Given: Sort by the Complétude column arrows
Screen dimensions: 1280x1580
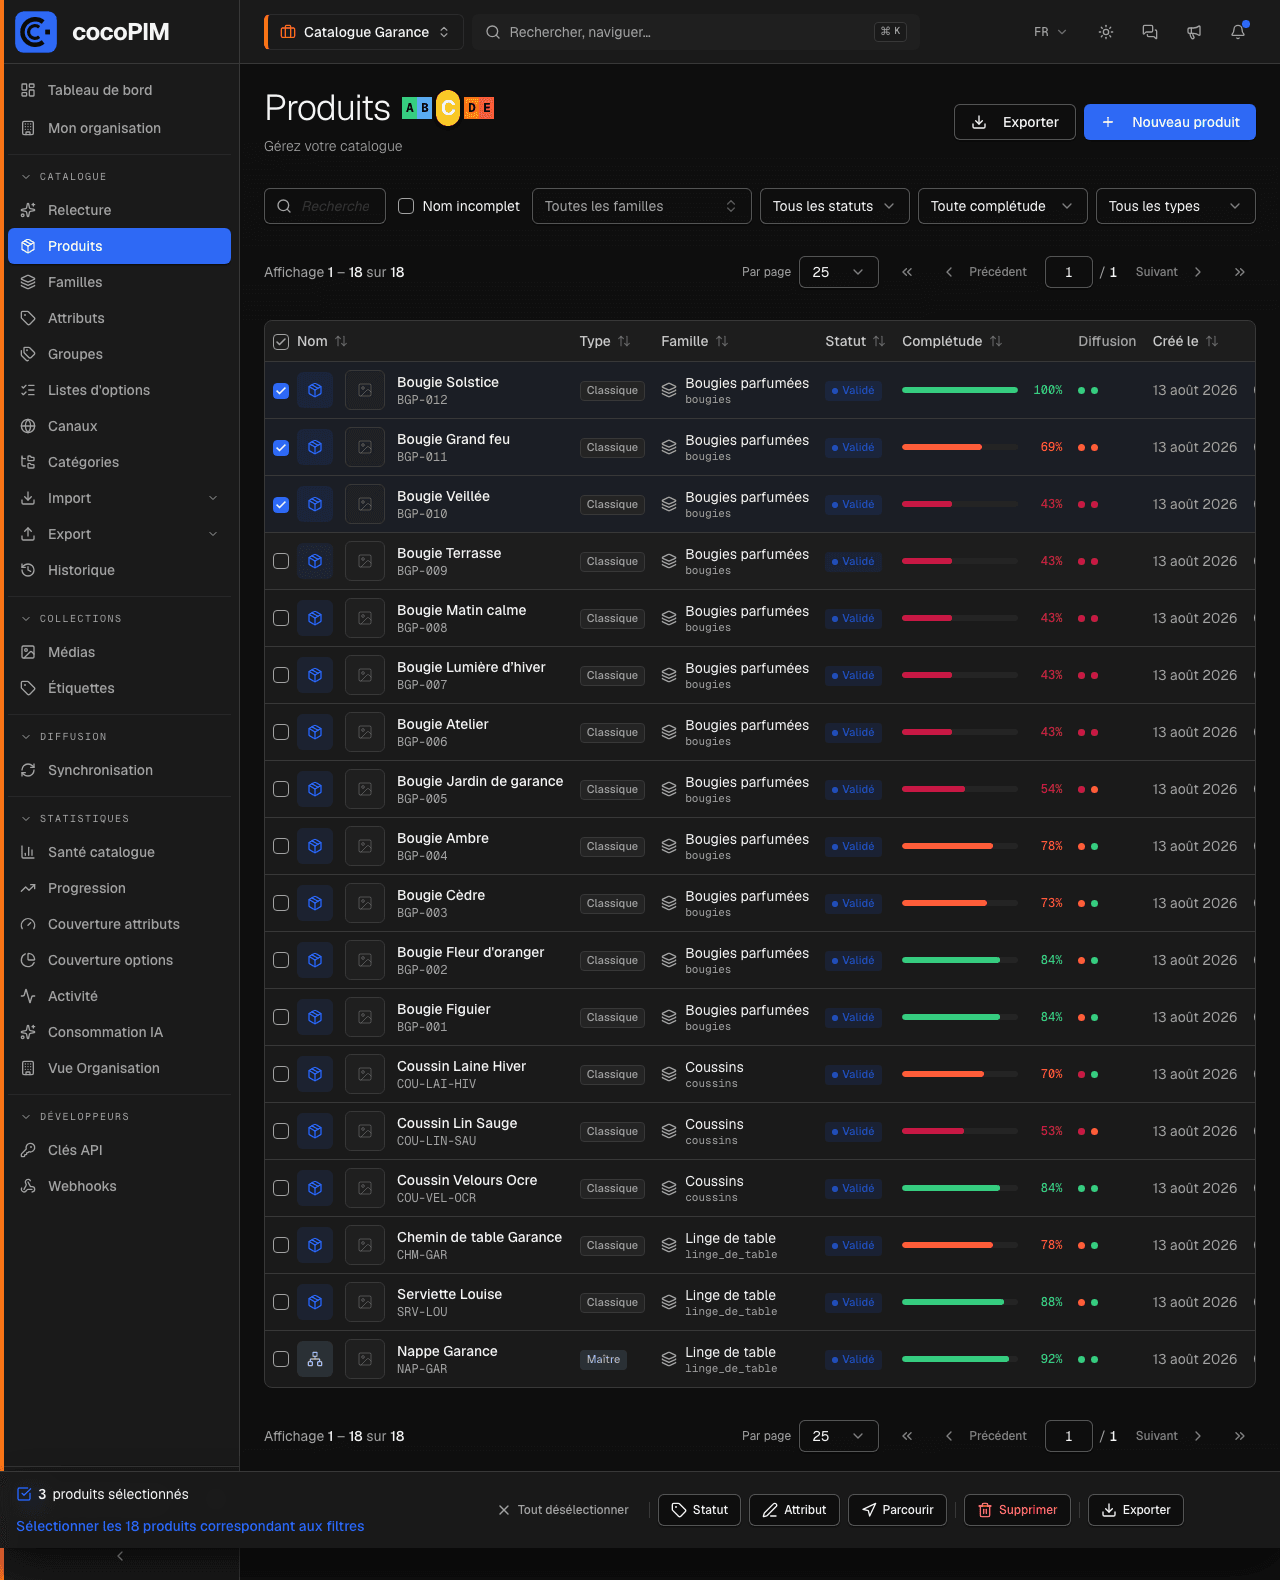Looking at the screenshot, I should click(996, 341).
